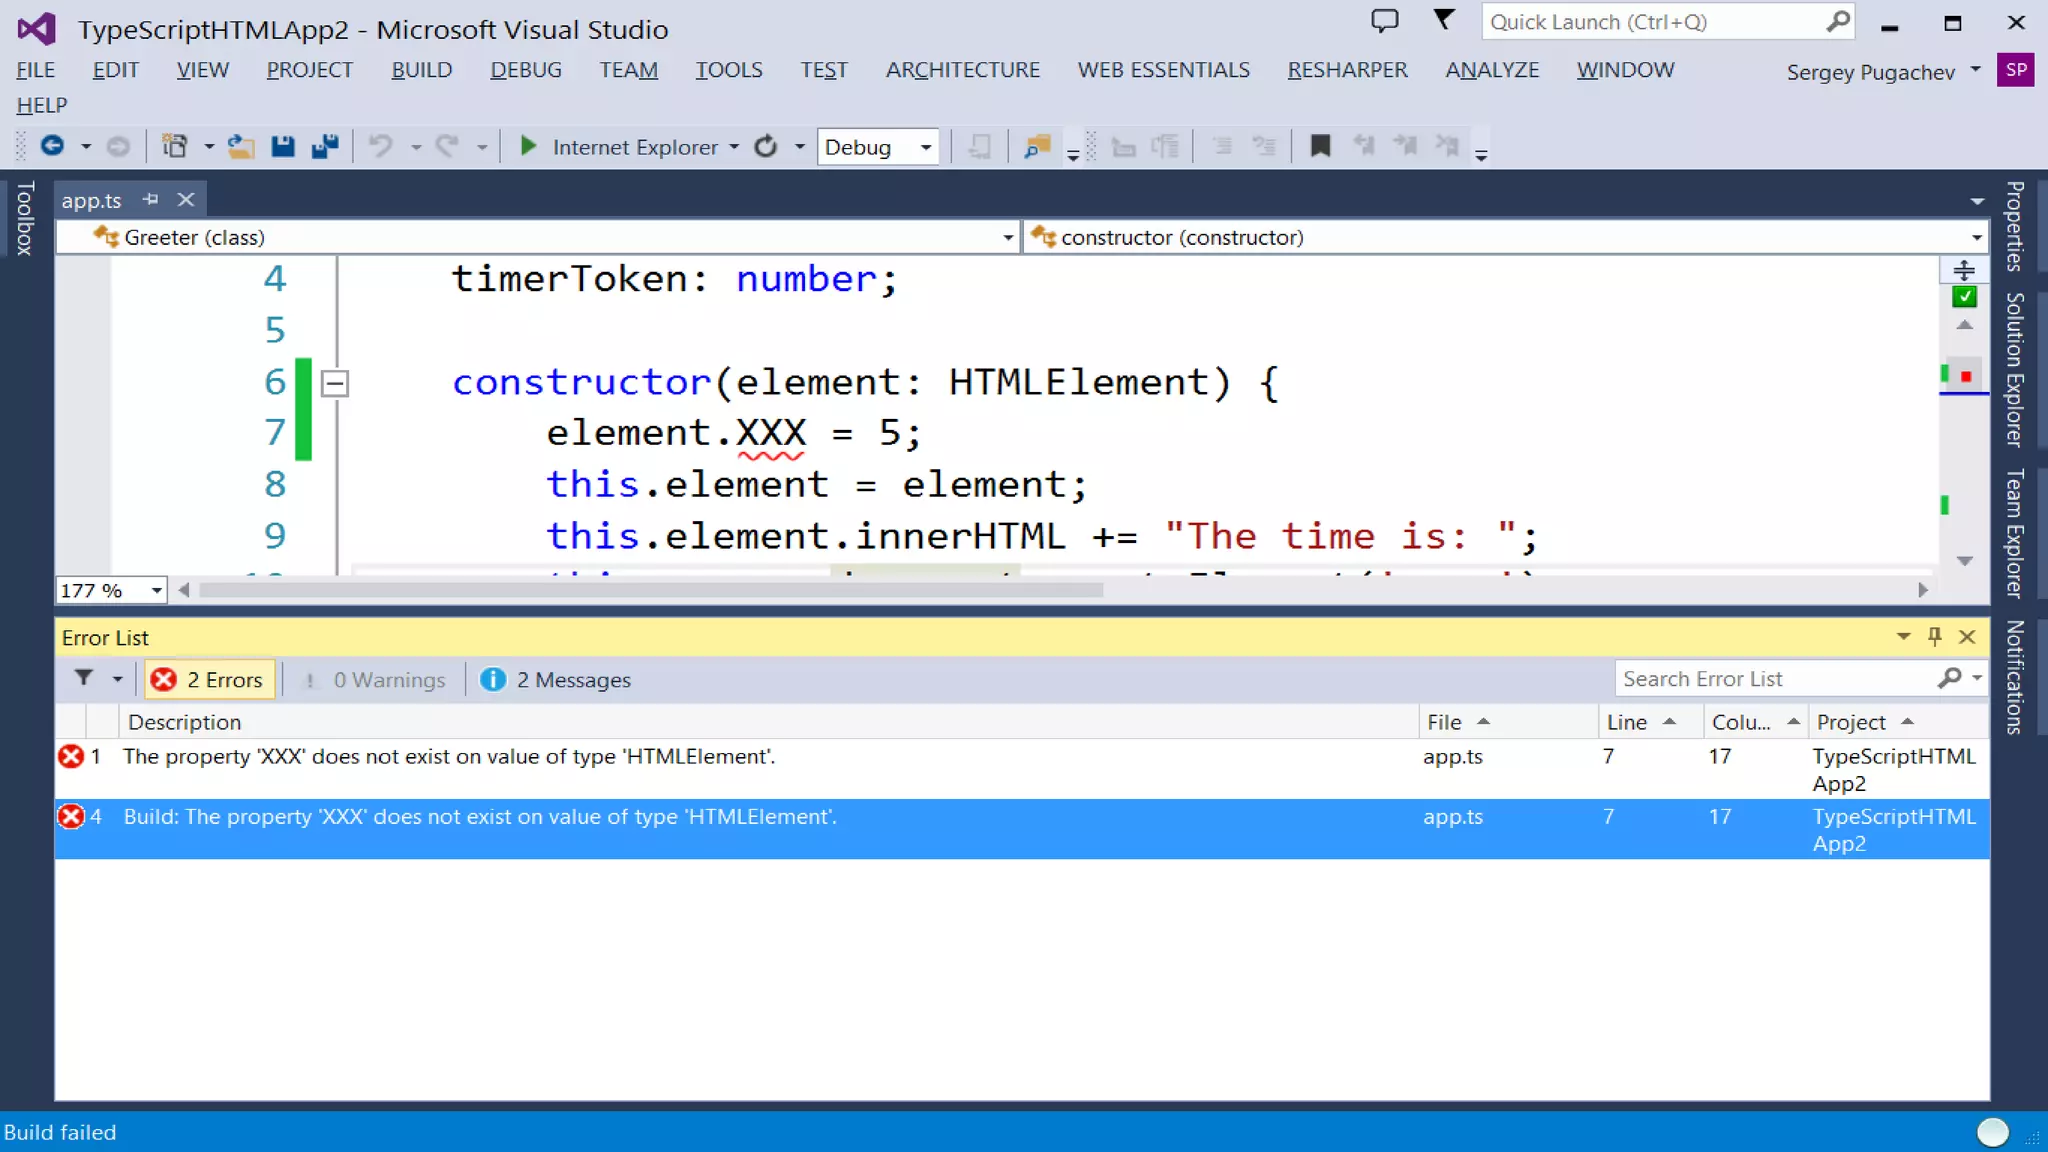Open the constructor member dropdown
The width and height of the screenshot is (2048, 1152).
click(1977, 238)
